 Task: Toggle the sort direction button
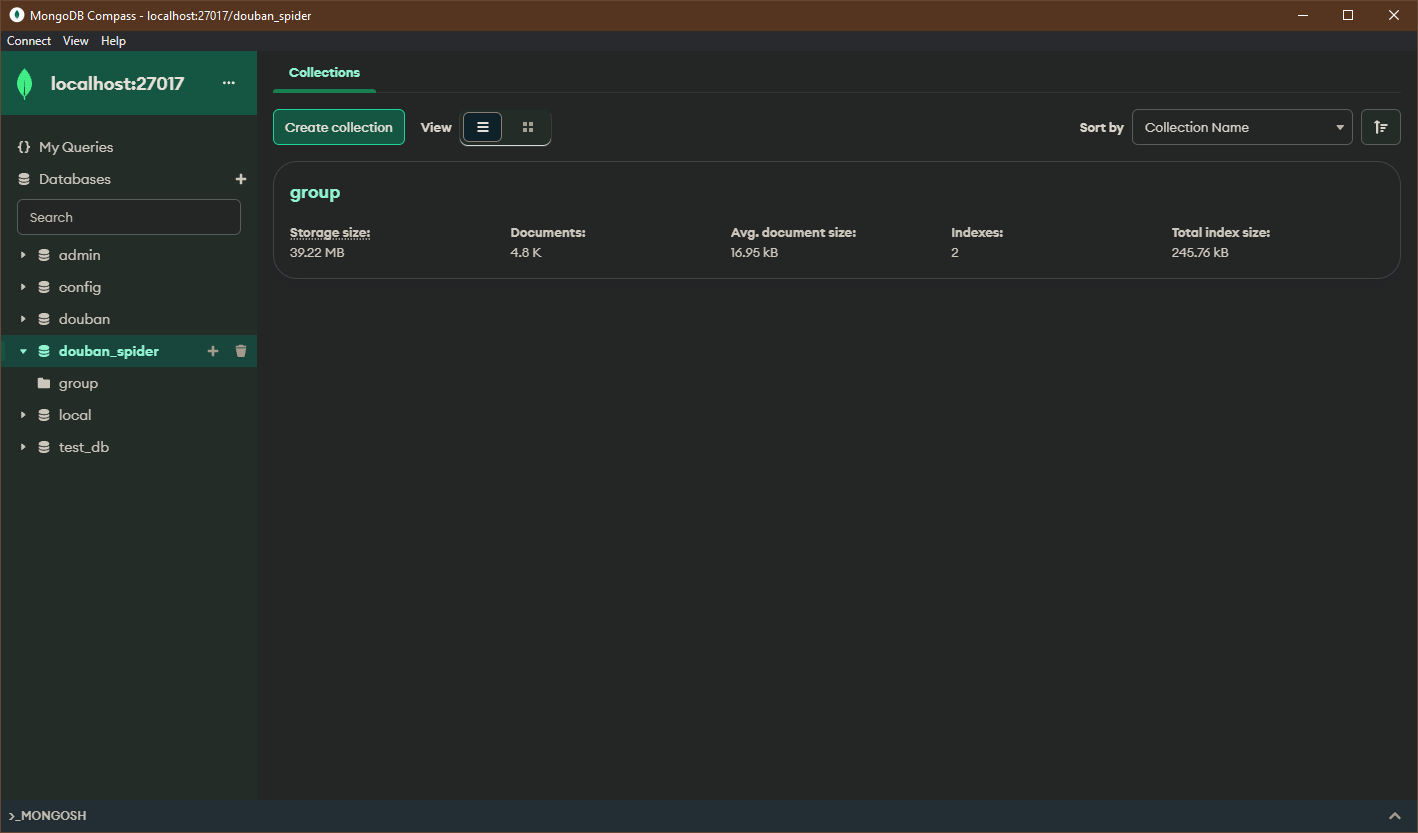coord(1381,127)
